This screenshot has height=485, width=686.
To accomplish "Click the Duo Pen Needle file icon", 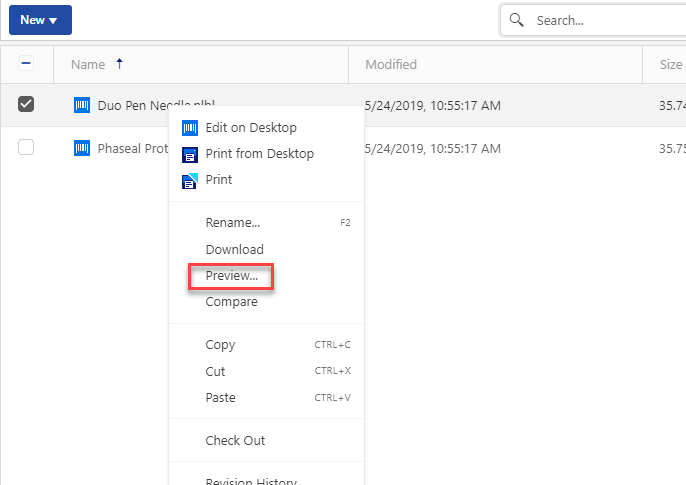I will click(x=82, y=104).
